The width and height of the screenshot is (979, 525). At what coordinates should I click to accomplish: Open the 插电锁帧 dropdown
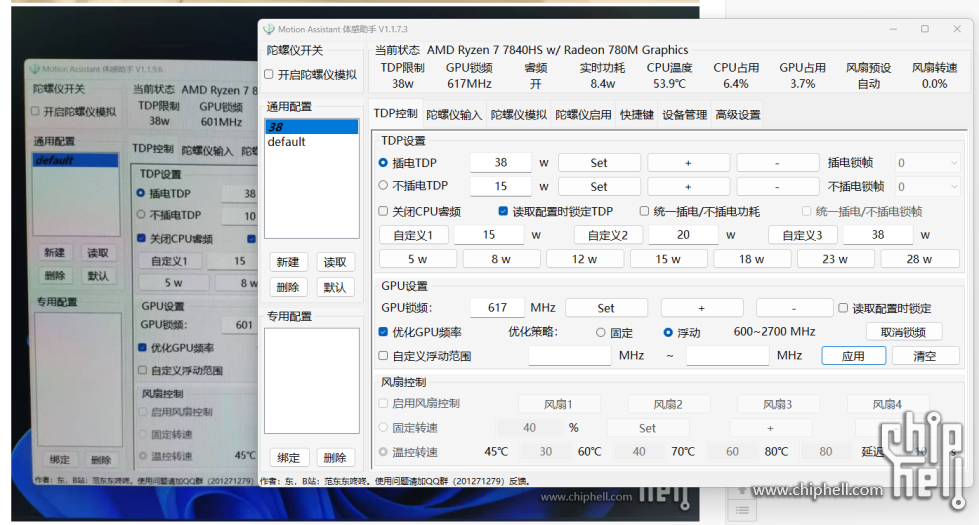coord(927,163)
